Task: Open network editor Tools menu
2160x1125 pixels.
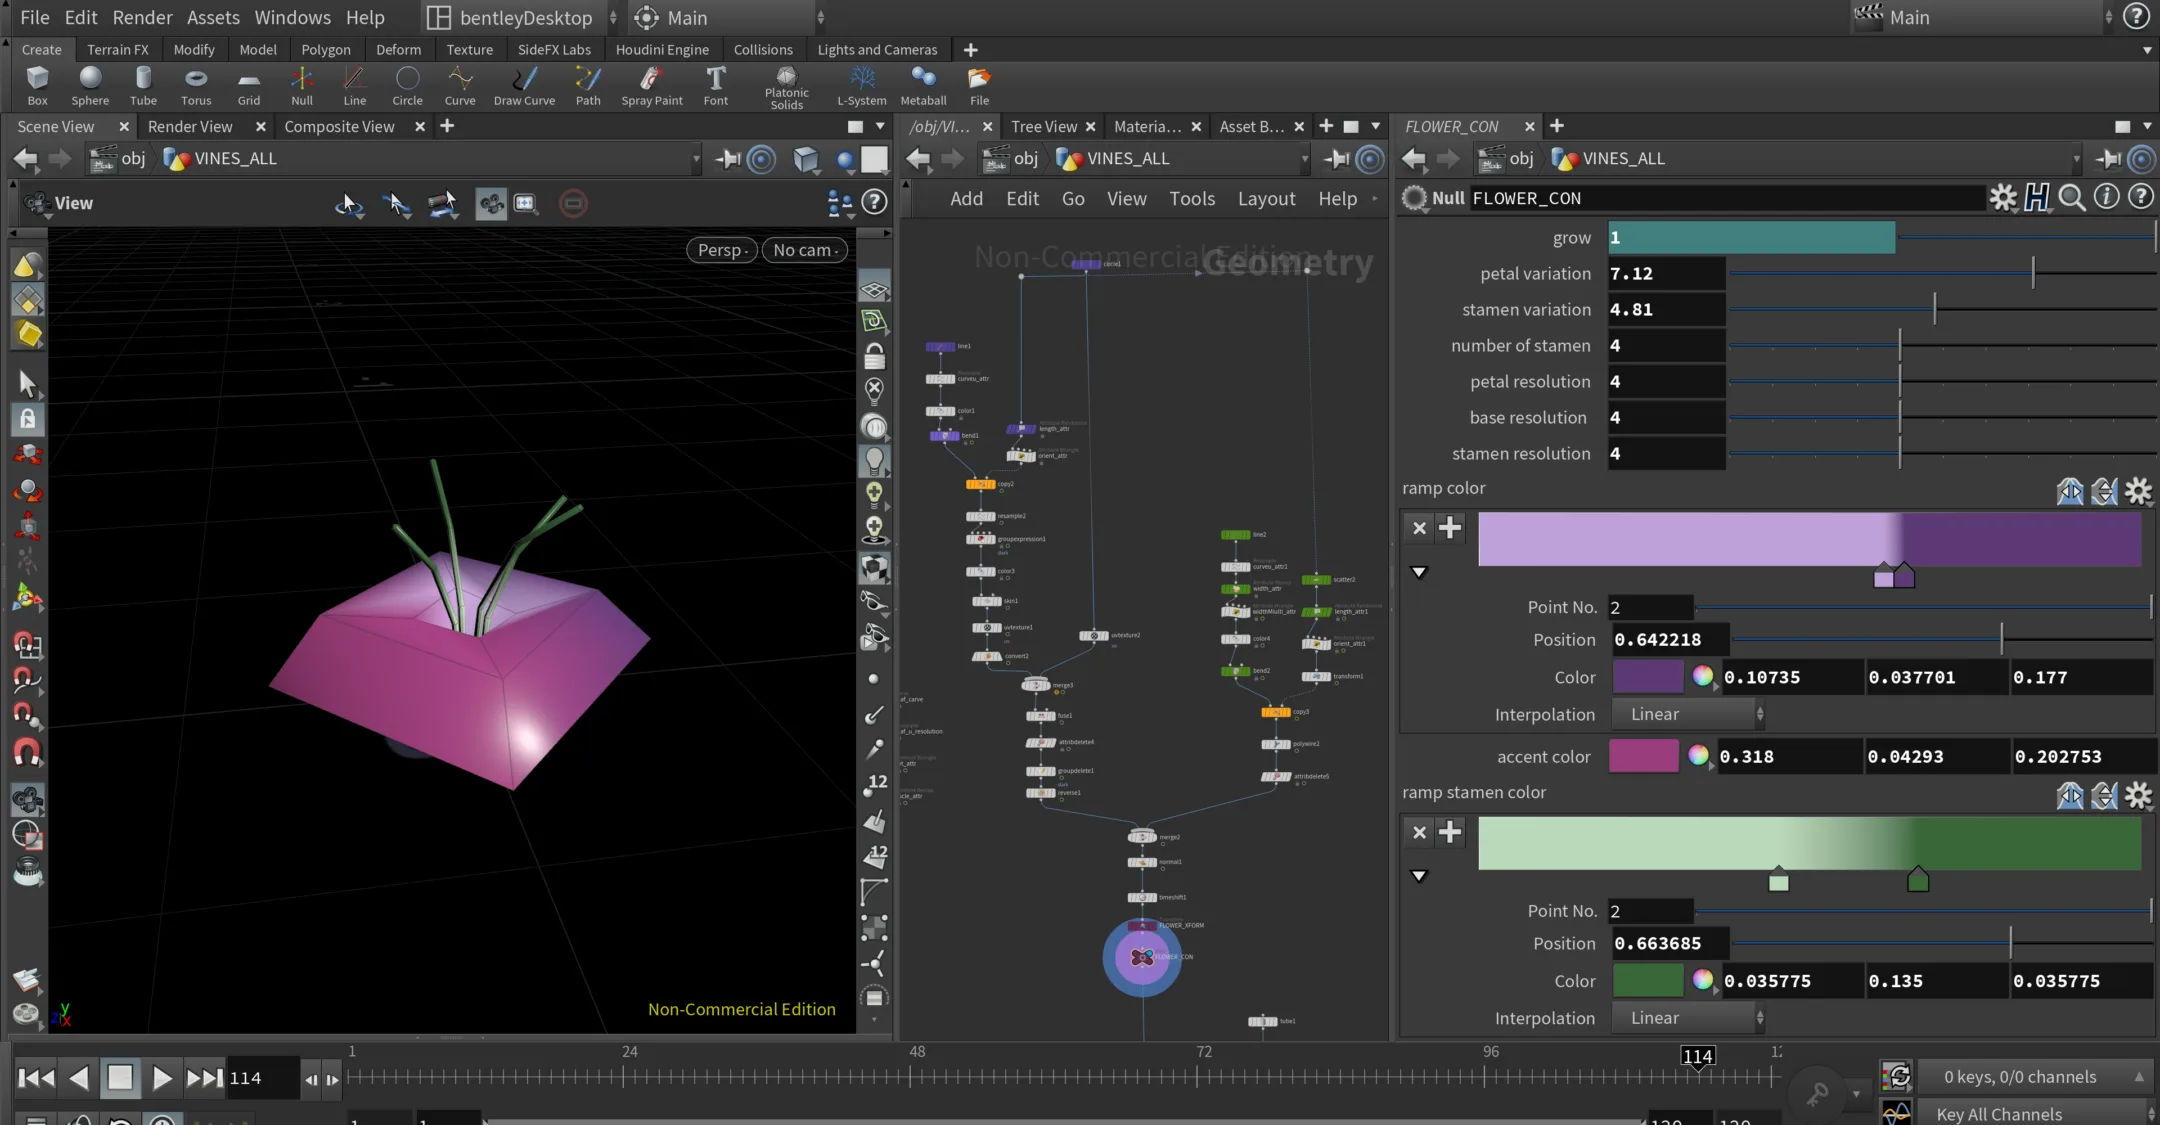Action: [x=1192, y=199]
